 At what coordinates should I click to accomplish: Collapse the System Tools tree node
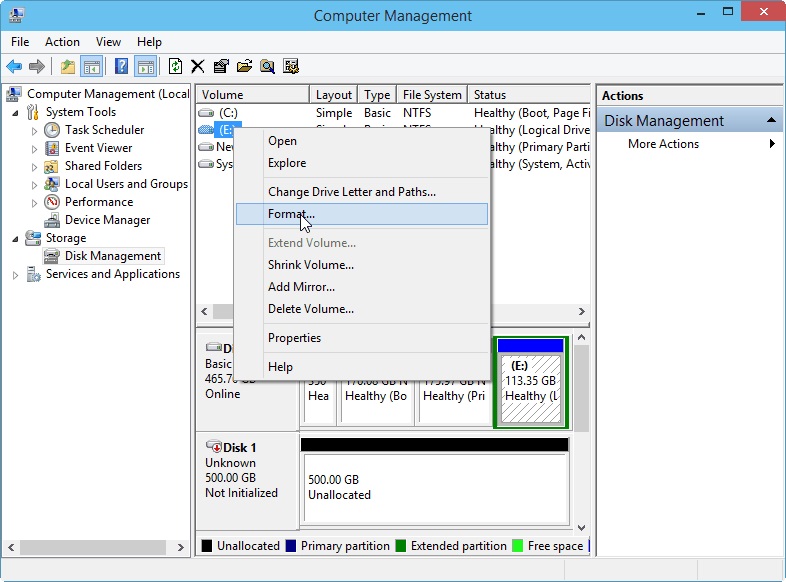pyautogui.click(x=16, y=113)
